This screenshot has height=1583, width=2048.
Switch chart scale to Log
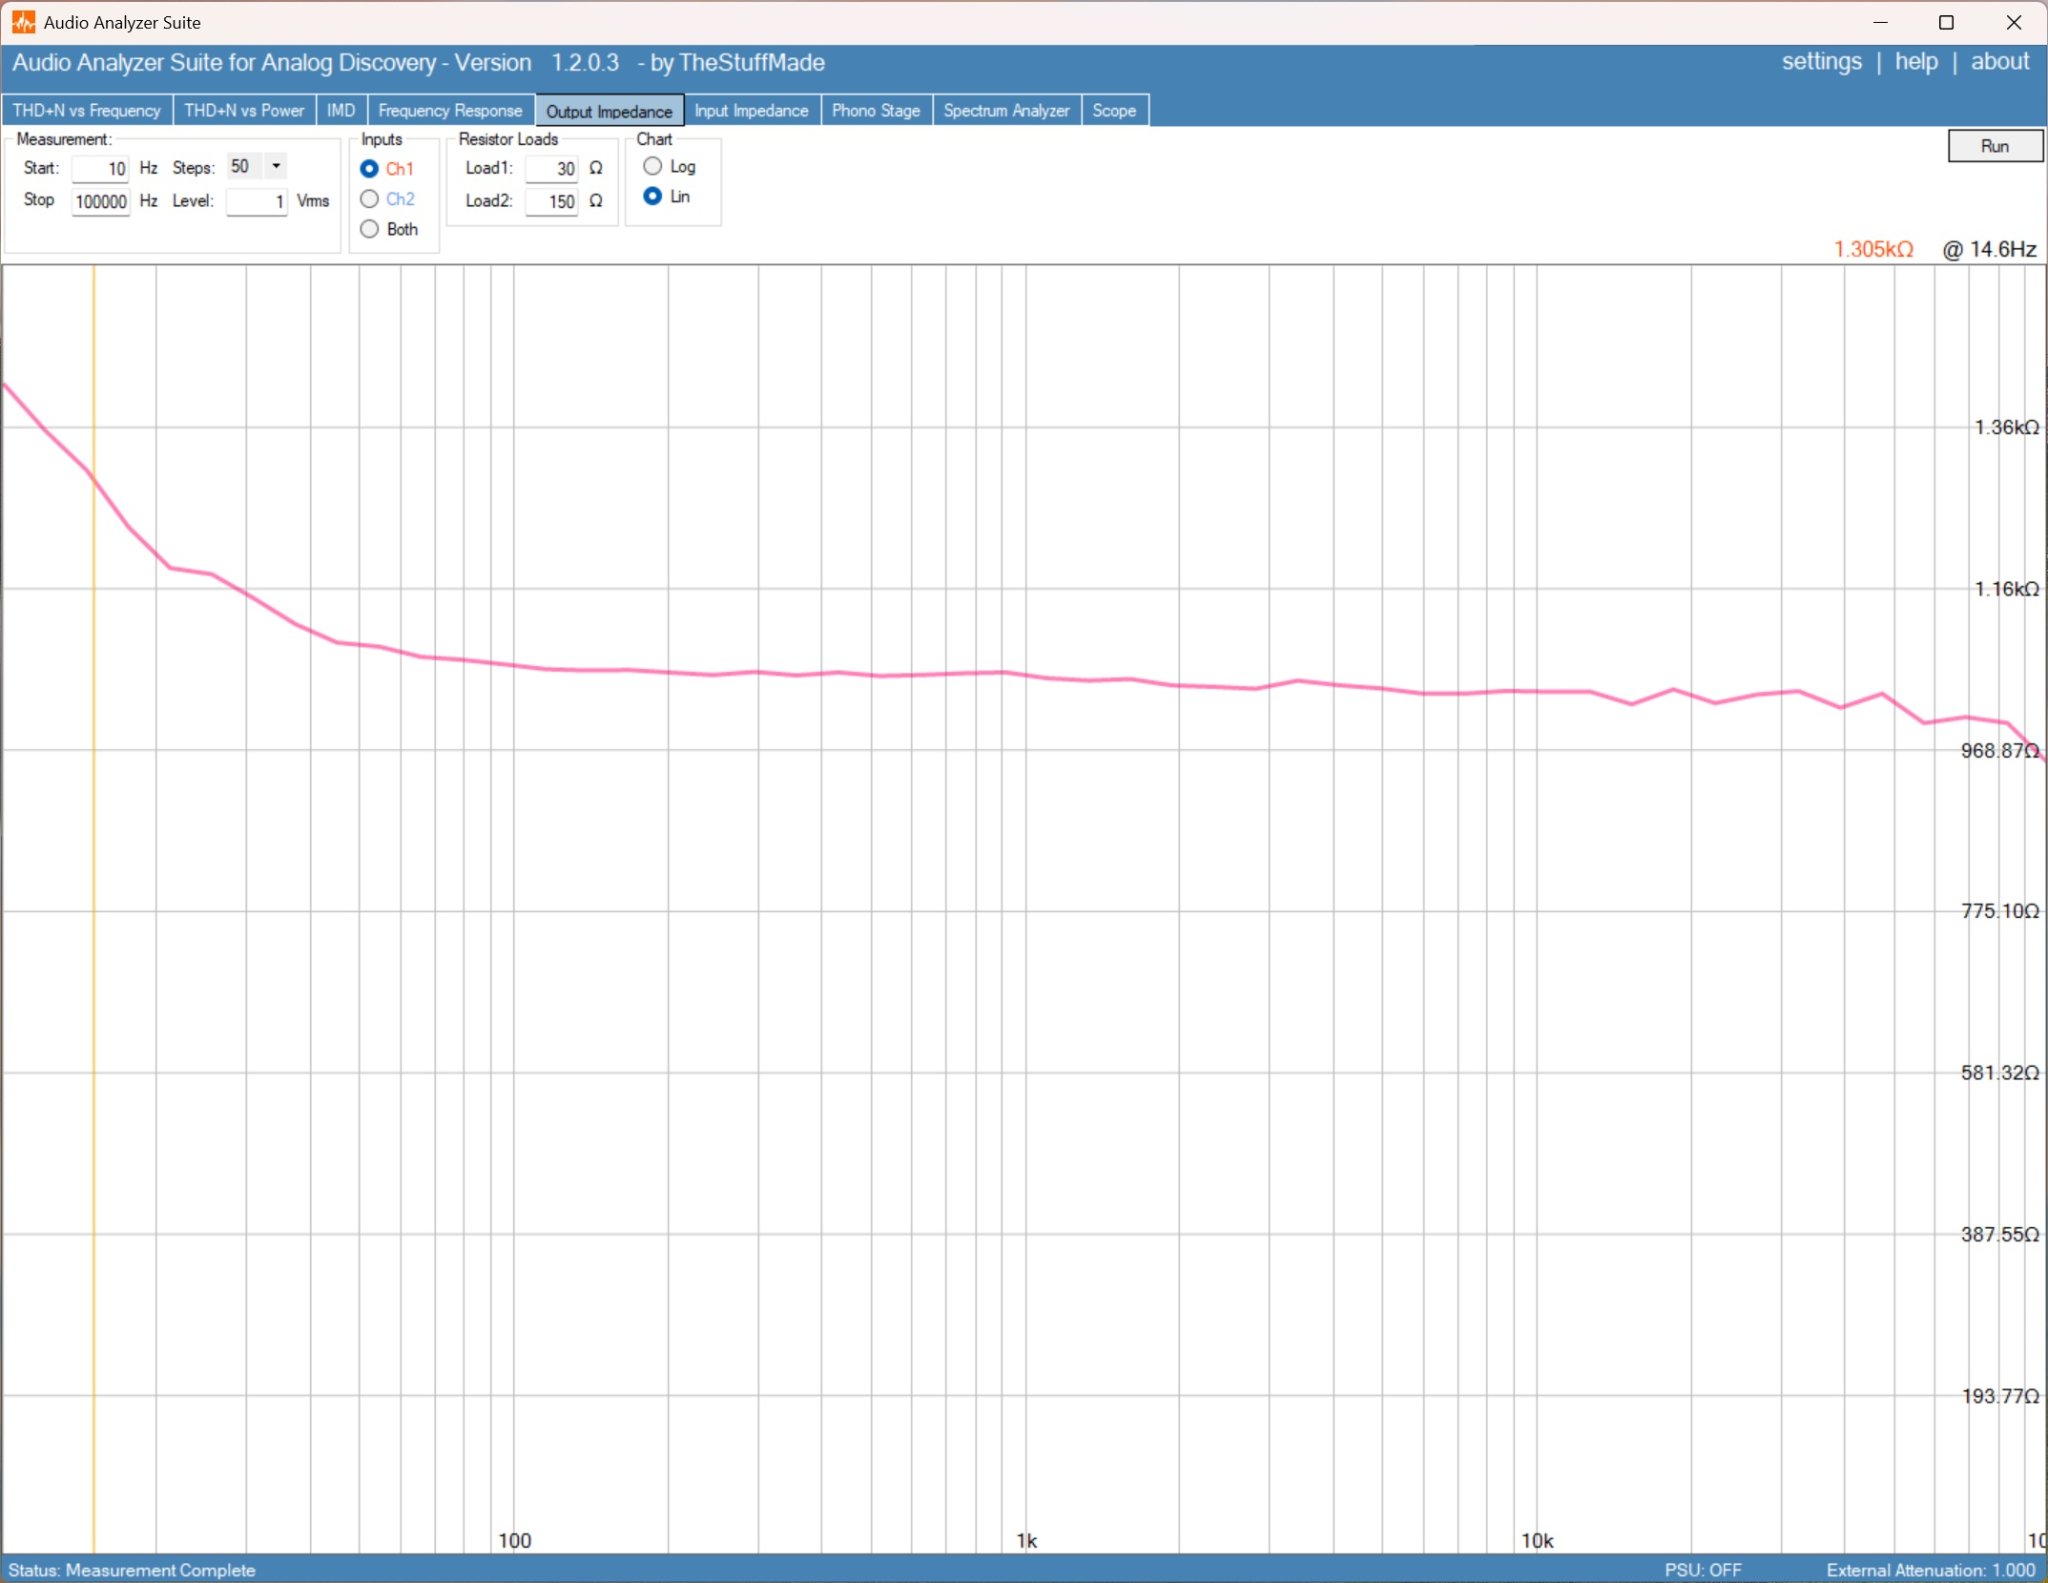653,166
